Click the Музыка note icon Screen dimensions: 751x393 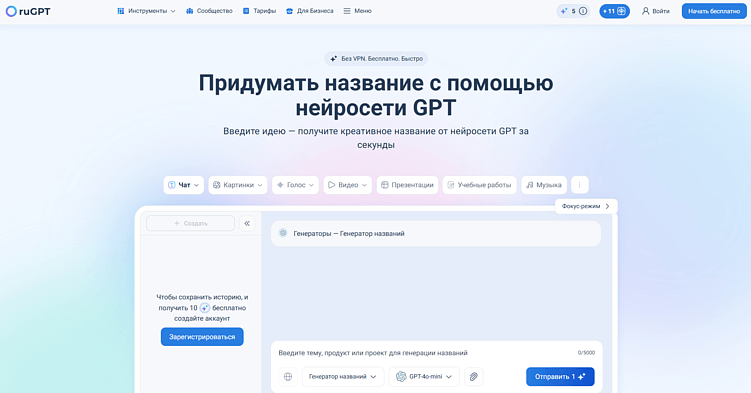530,185
